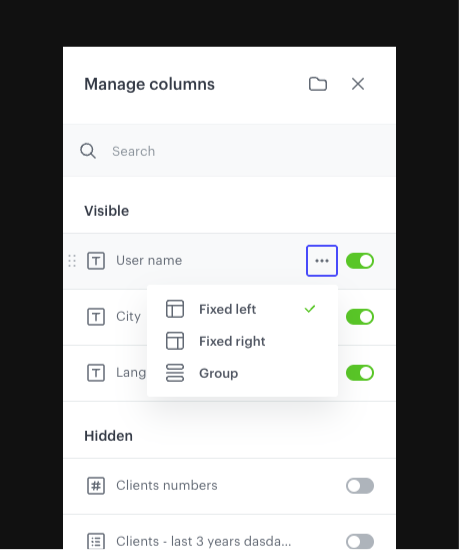The width and height of the screenshot is (459, 550).
Task: Enable the Clients numbers column
Action: (360, 486)
